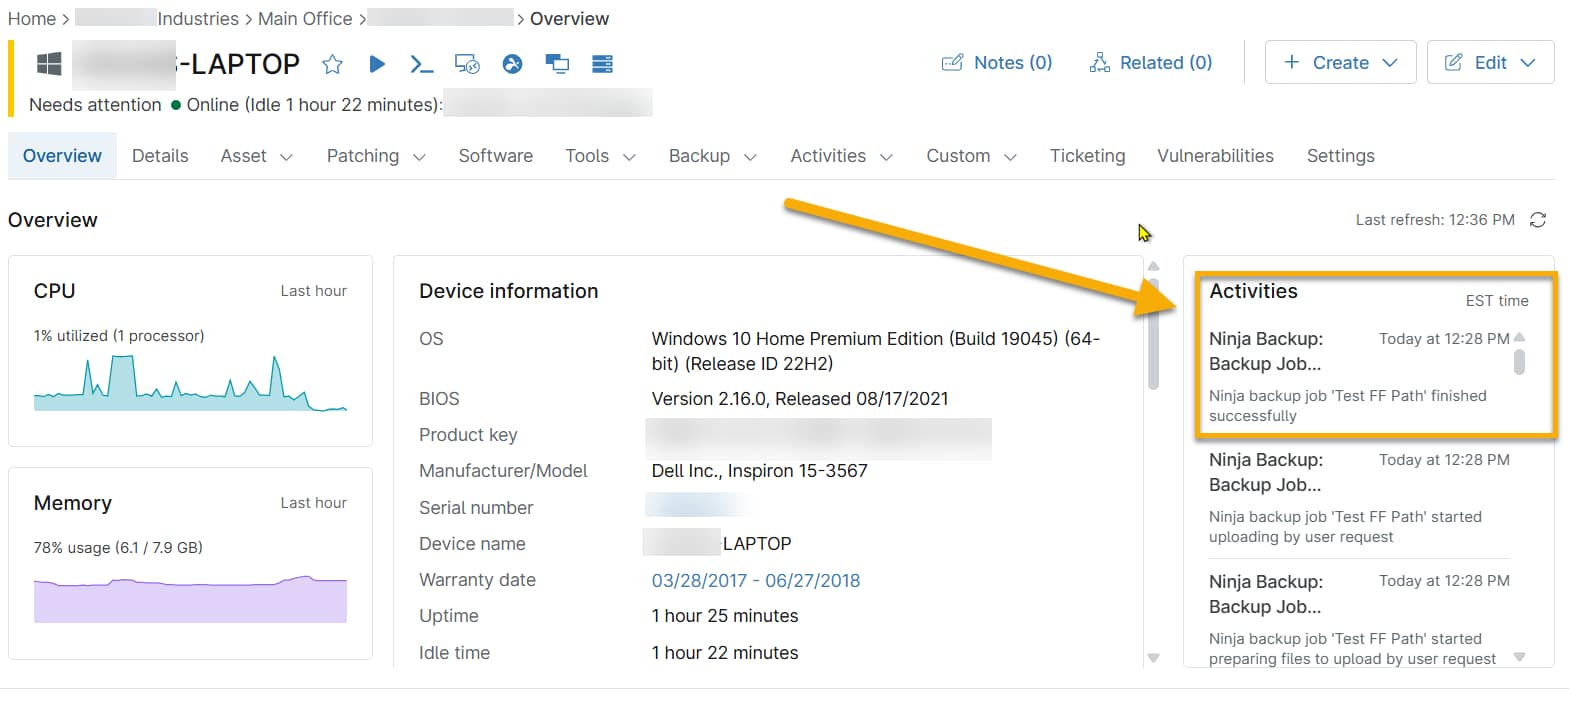Click the dual-monitor screen icon
This screenshot has height=703, width=1569.
557,65
